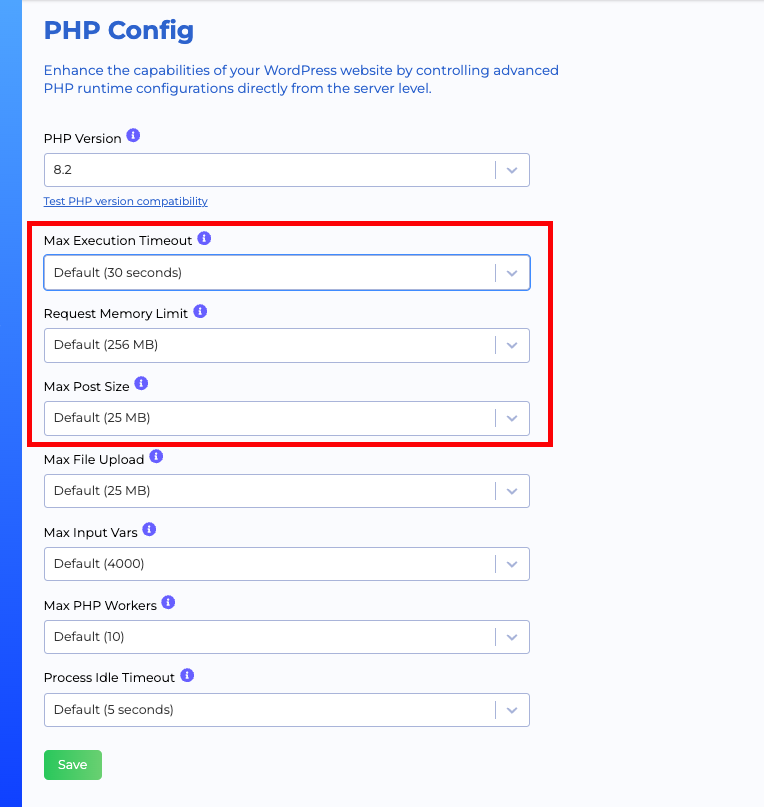Click the Test PHP version compatibility link

click(x=125, y=201)
